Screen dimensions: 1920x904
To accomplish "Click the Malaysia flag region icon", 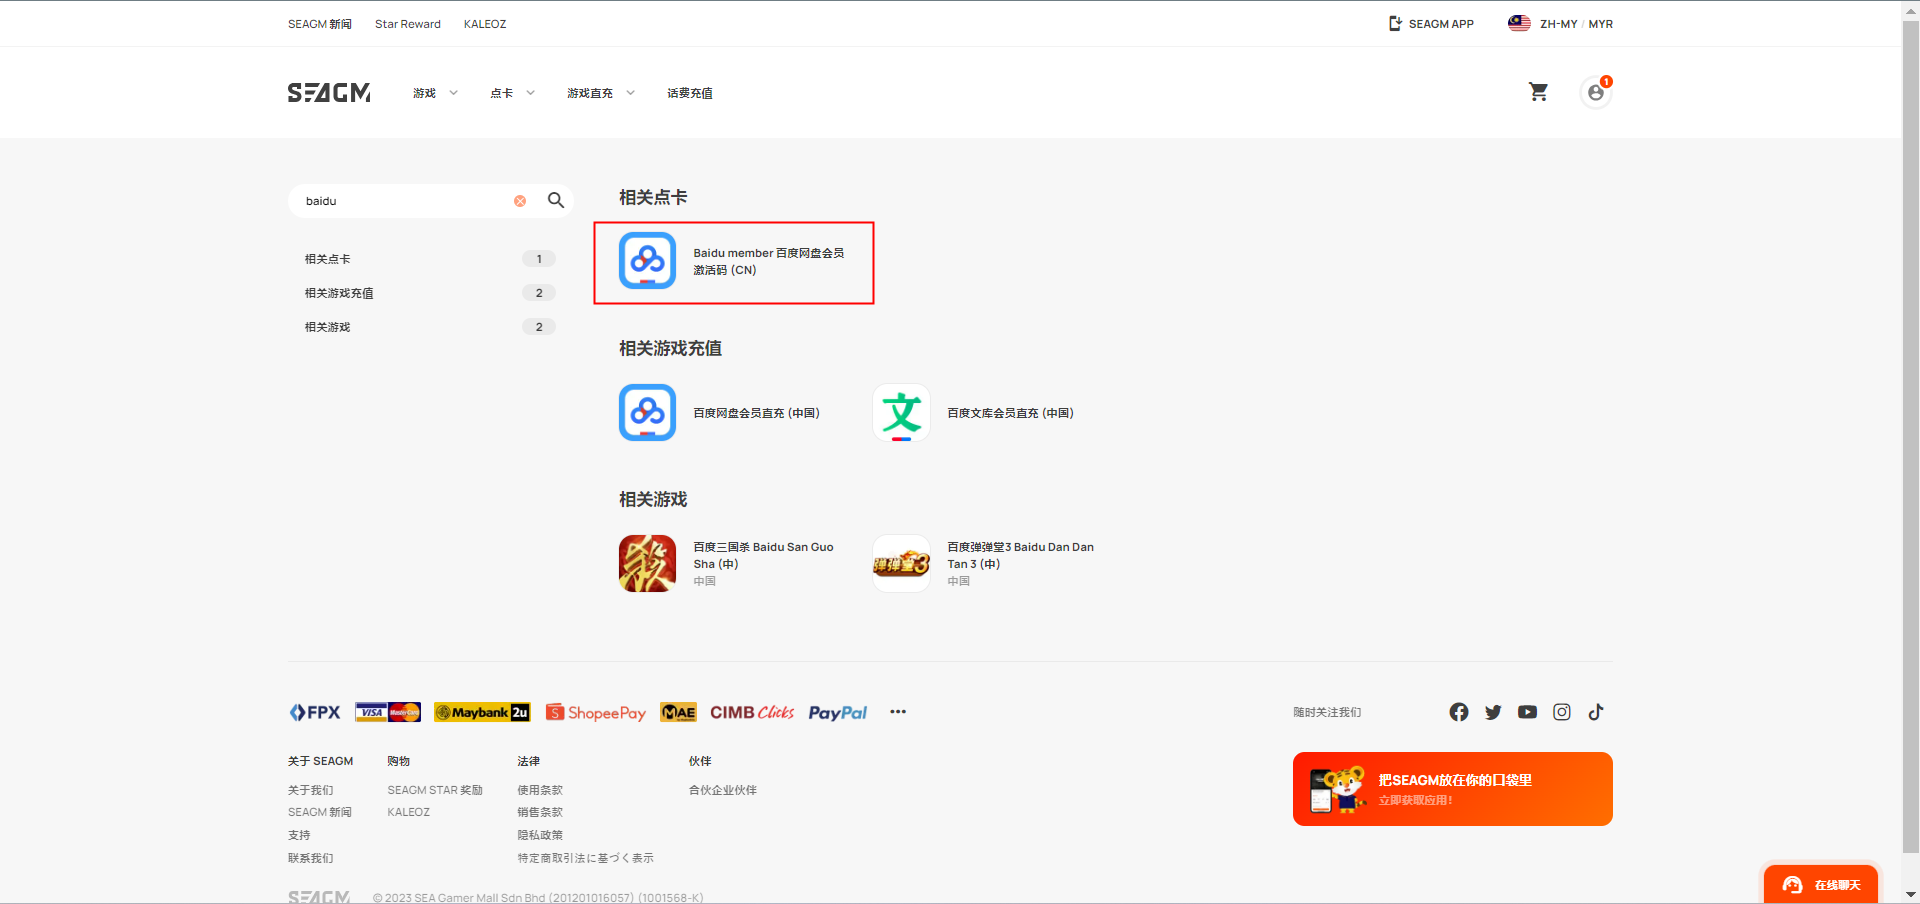I will tap(1519, 23).
